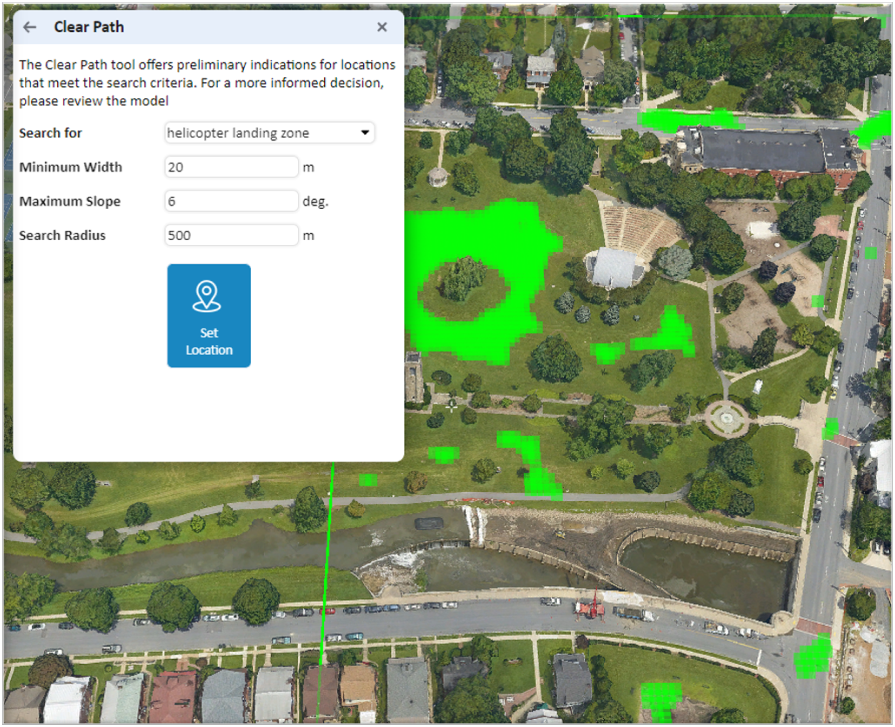Click the gazebo in the park

coord(438,177)
